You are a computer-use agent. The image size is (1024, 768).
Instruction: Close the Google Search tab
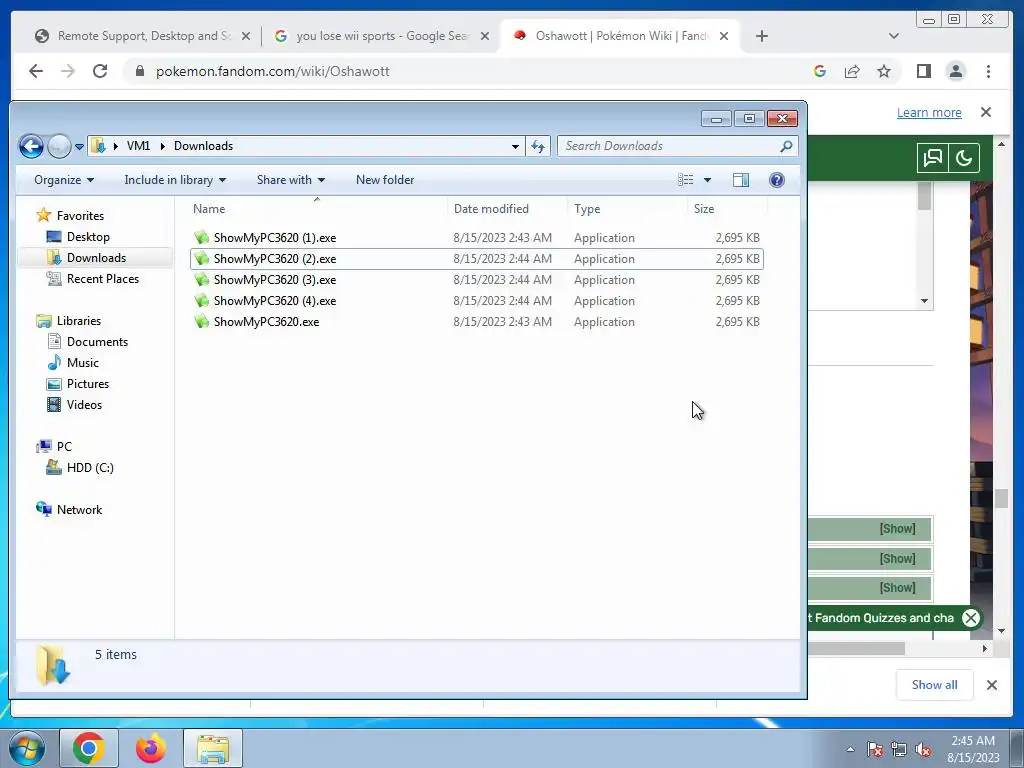click(x=485, y=36)
